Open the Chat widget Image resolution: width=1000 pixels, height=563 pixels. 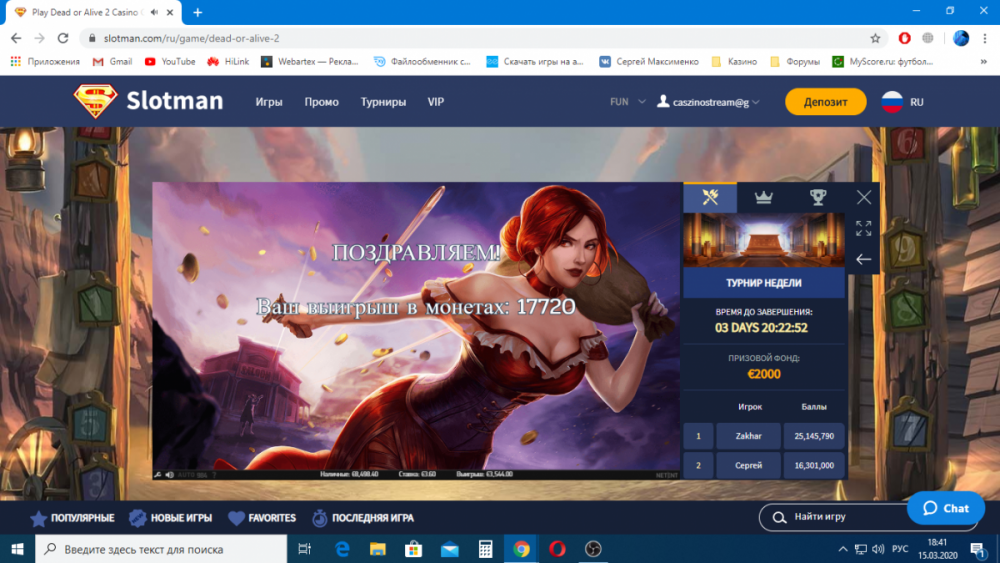coord(946,508)
